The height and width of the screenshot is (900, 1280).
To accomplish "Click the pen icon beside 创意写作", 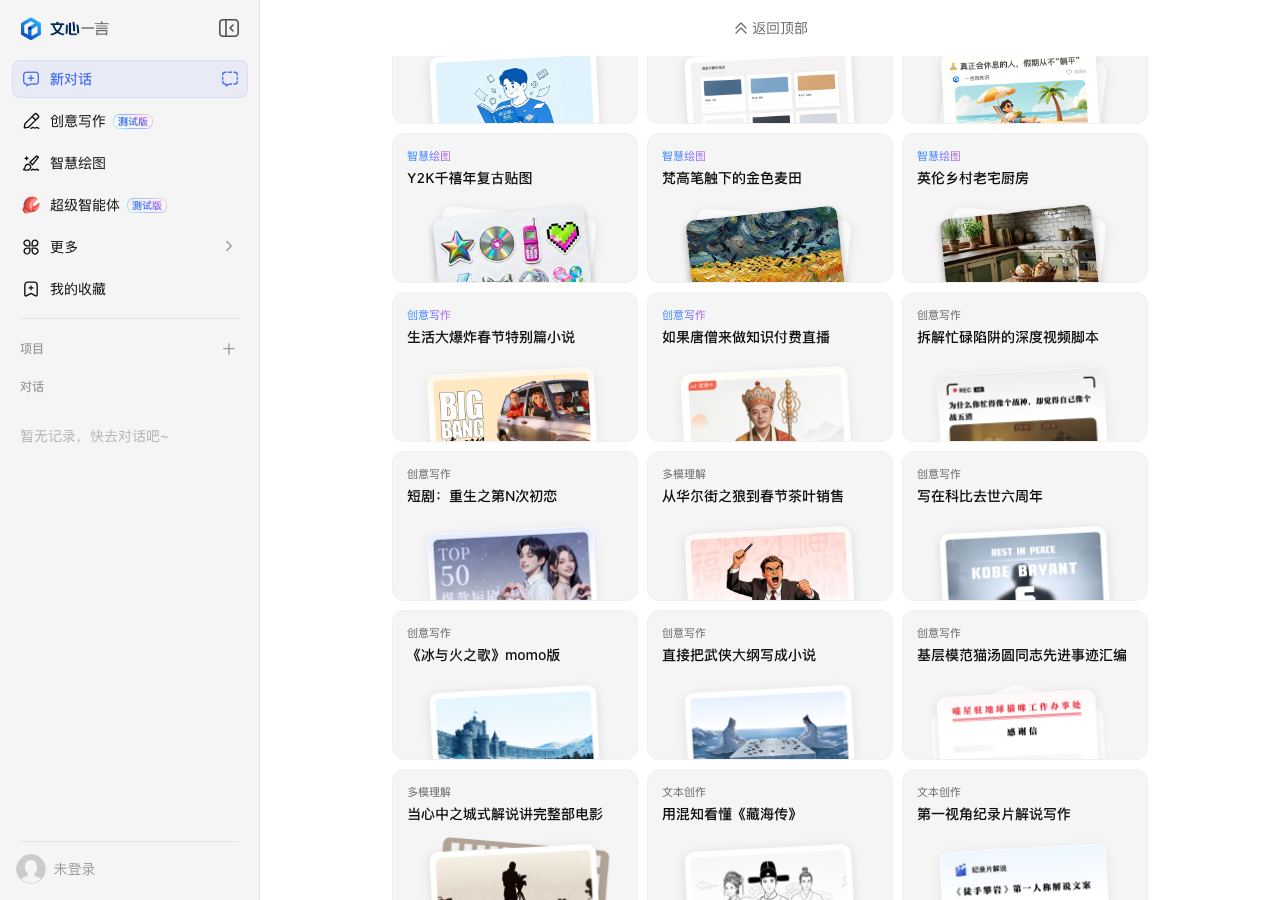I will [x=31, y=121].
